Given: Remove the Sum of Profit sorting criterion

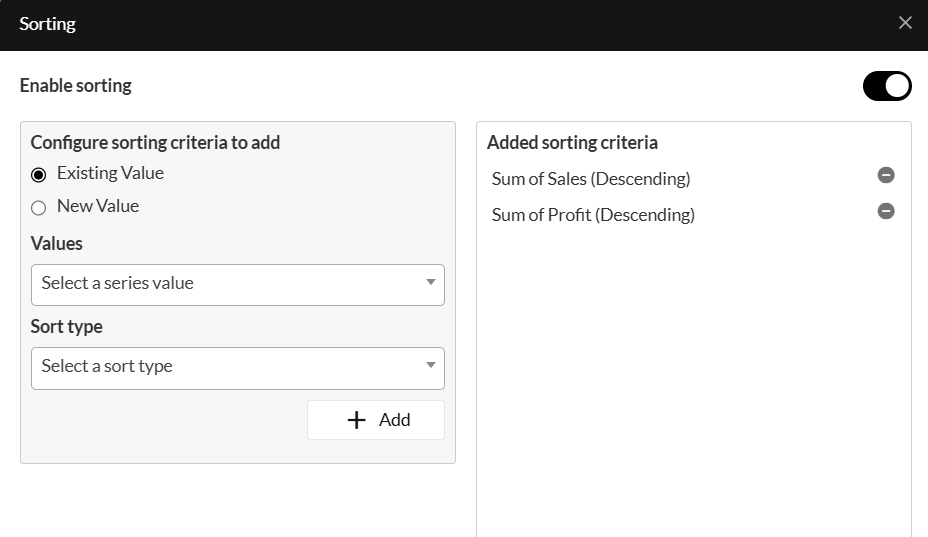Looking at the screenshot, I should click(x=886, y=211).
